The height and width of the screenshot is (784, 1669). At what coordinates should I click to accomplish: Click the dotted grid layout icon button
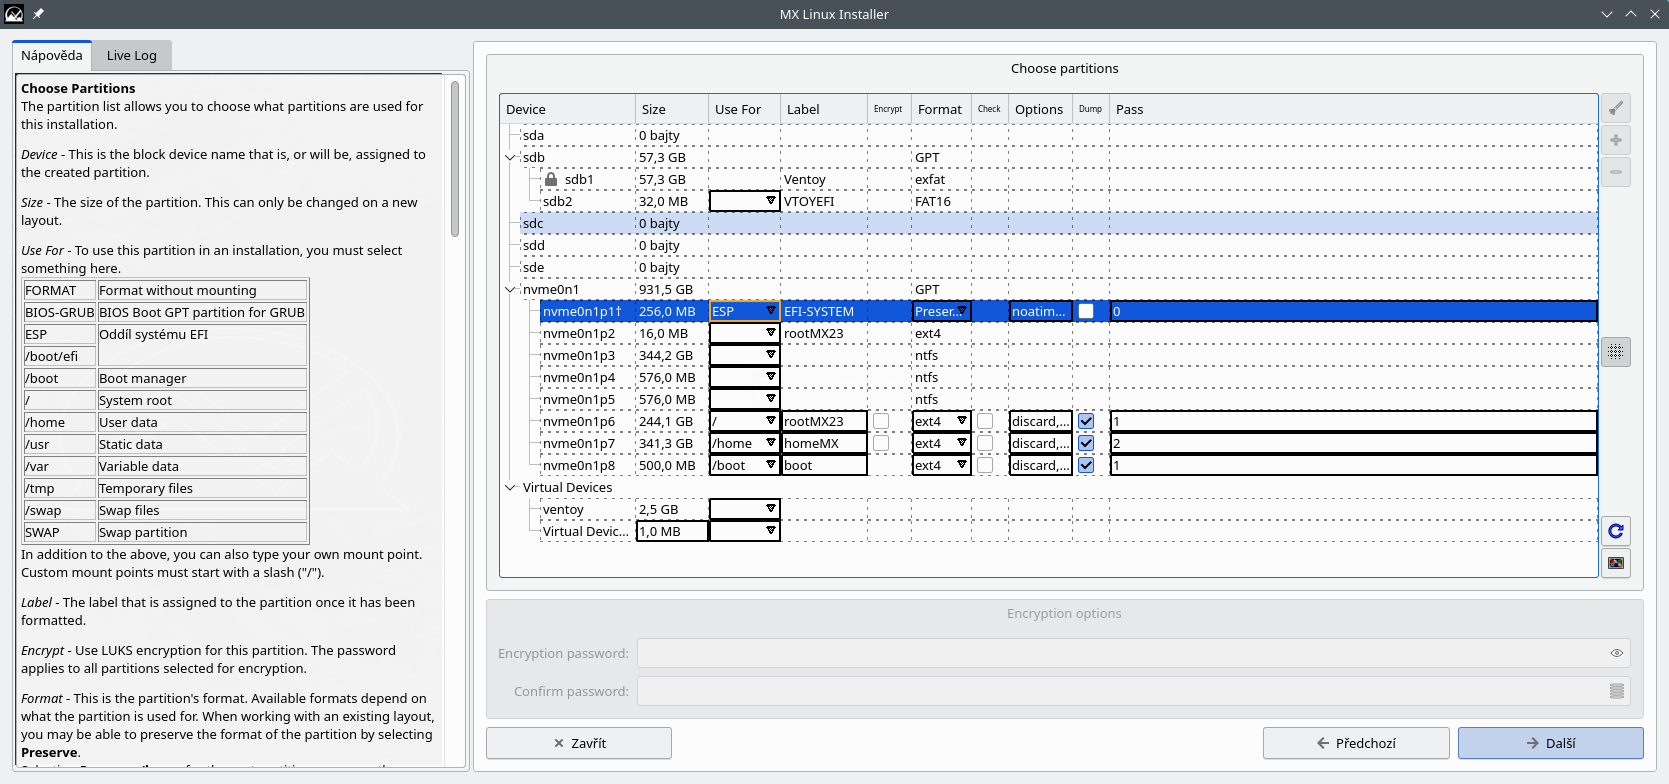coord(1615,352)
